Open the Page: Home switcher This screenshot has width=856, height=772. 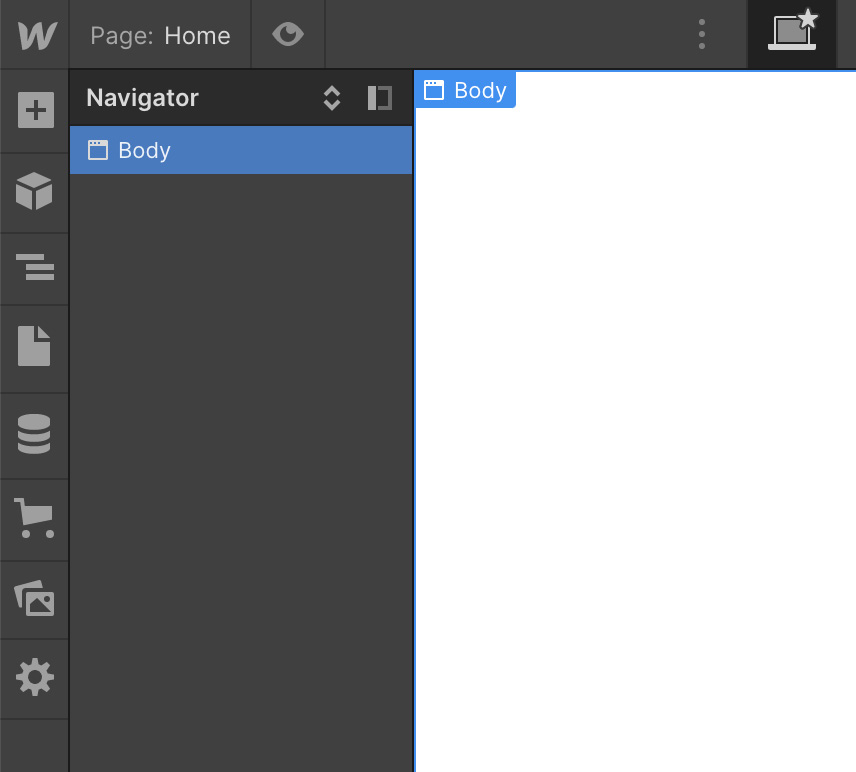point(160,36)
